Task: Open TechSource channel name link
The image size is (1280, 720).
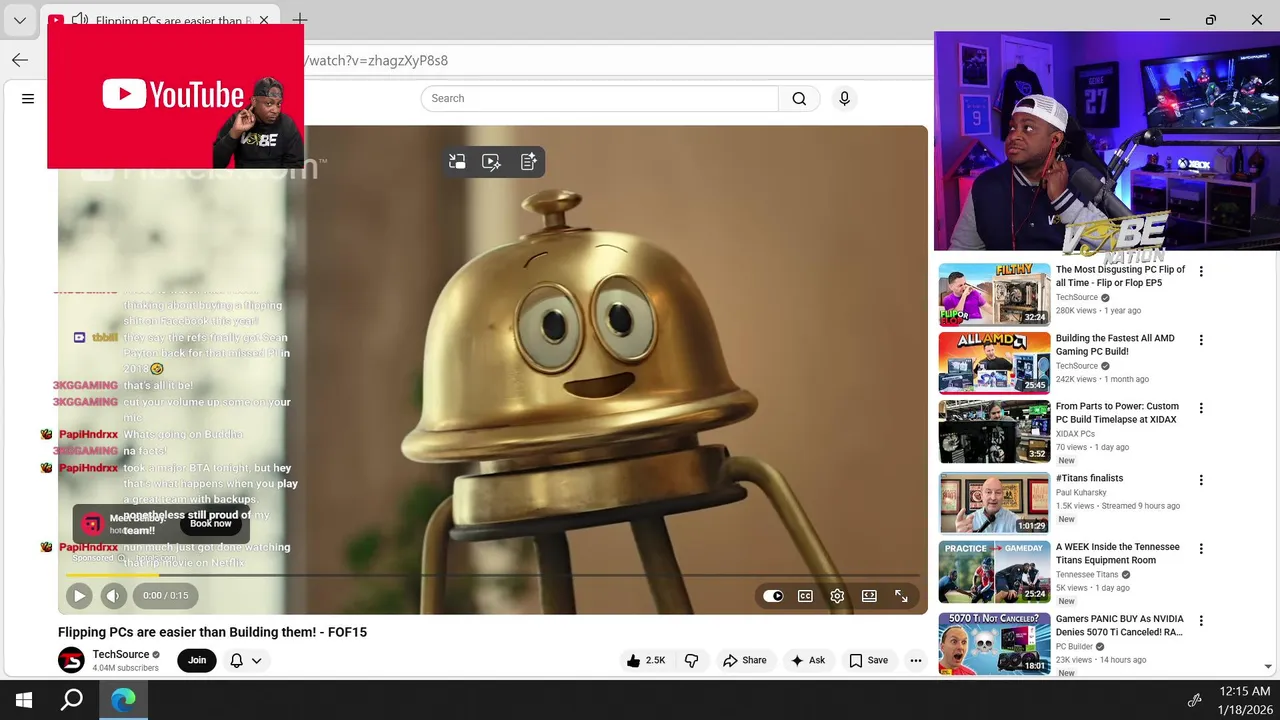Action: 121,654
